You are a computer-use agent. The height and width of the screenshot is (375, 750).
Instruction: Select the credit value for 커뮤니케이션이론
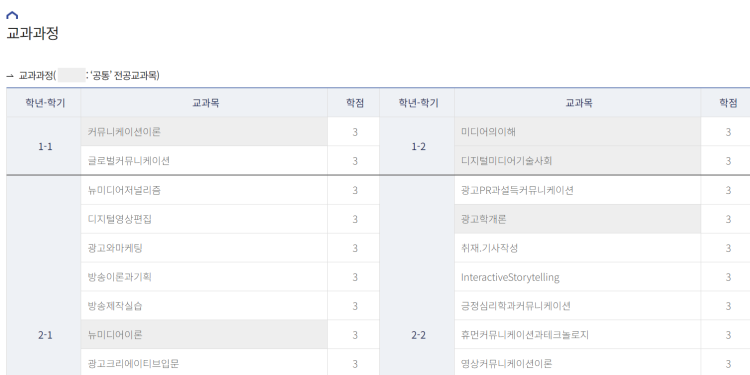[x=355, y=132]
